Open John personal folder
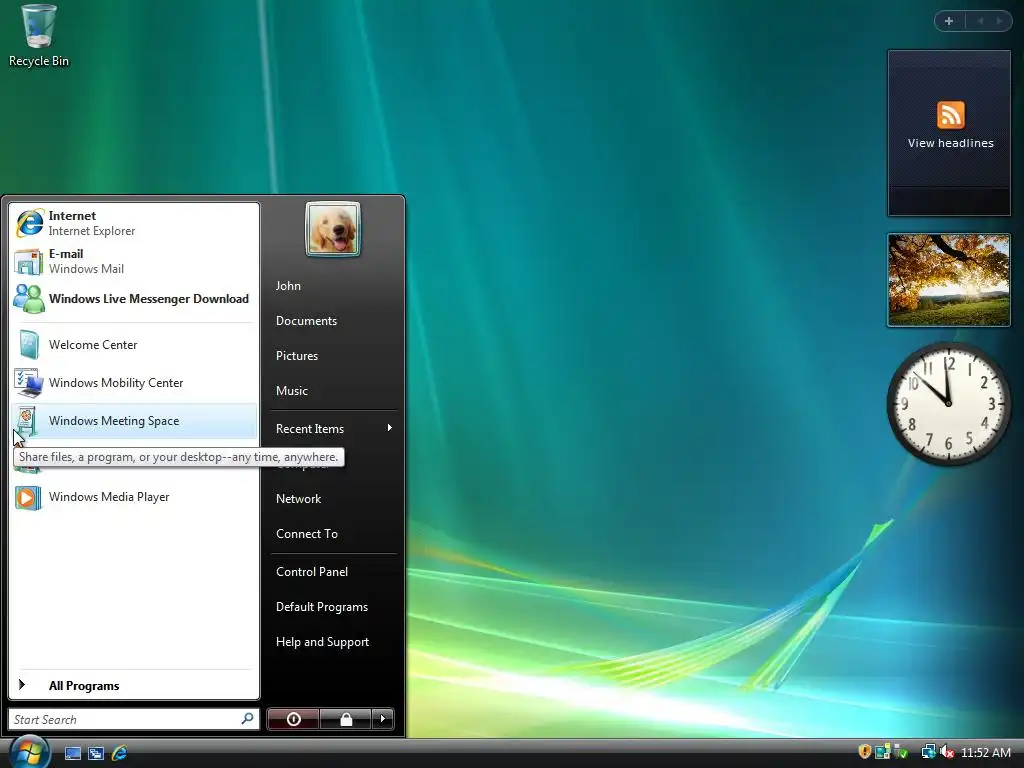Viewport: 1024px width, 768px height. 288,286
